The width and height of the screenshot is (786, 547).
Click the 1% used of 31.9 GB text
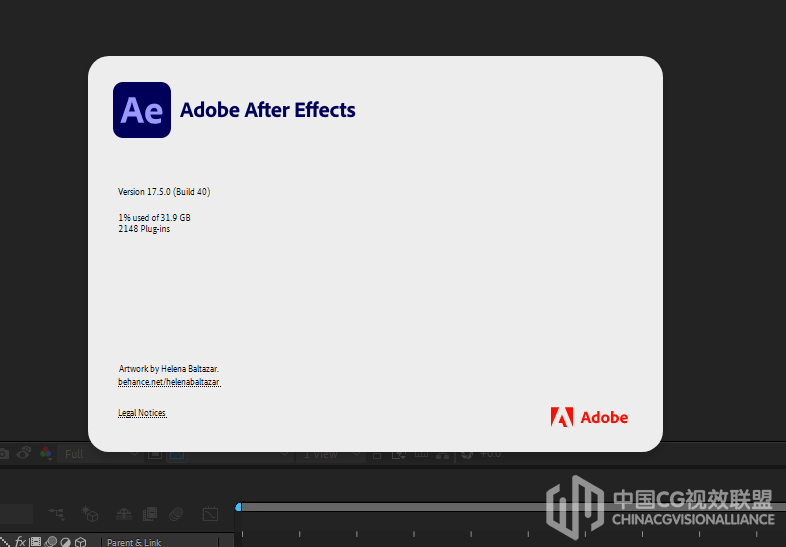click(x=154, y=218)
